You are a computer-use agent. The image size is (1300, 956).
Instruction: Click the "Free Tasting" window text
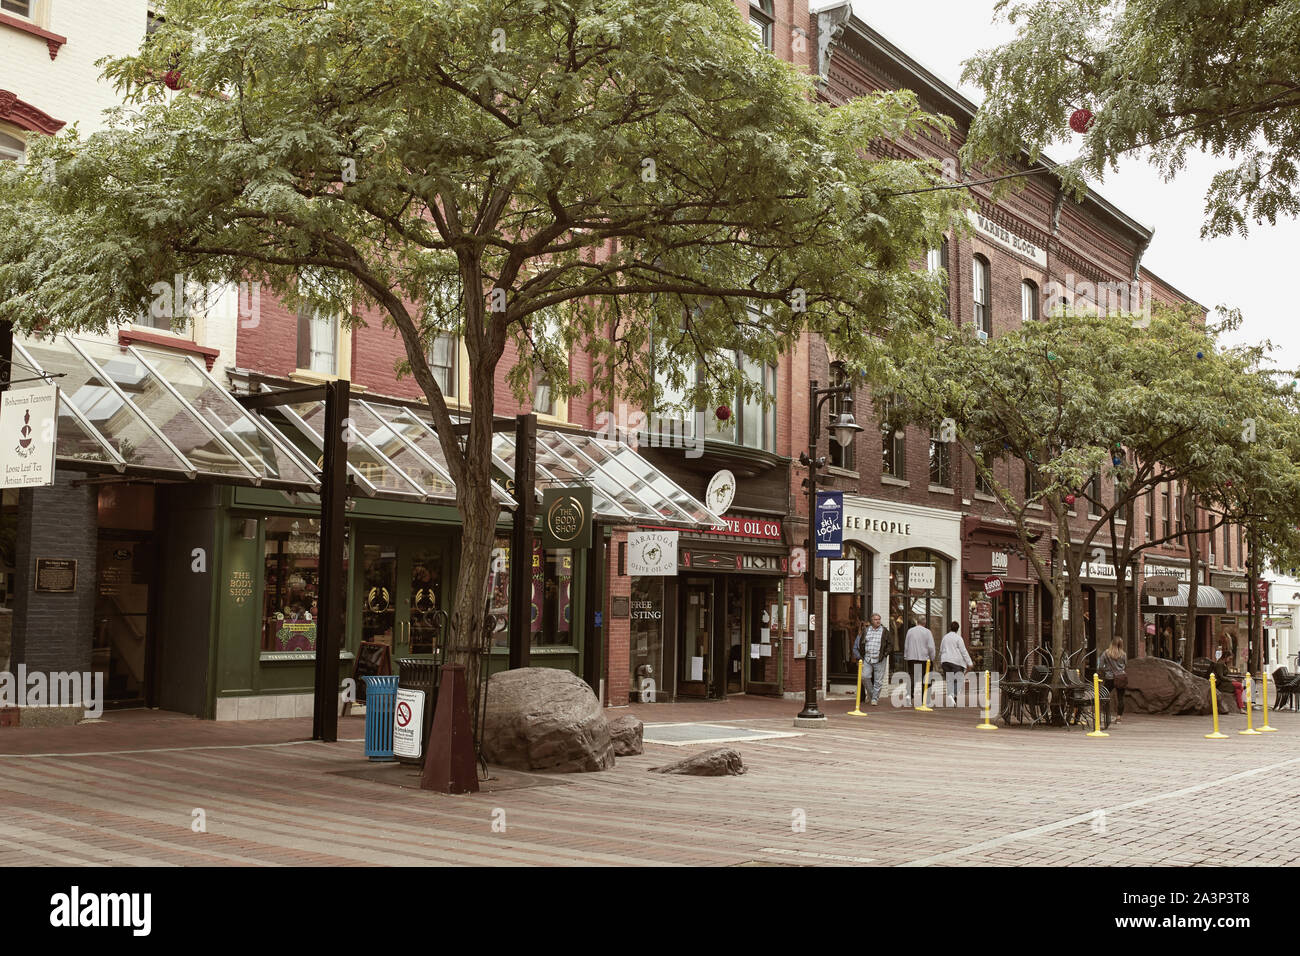click(x=646, y=609)
